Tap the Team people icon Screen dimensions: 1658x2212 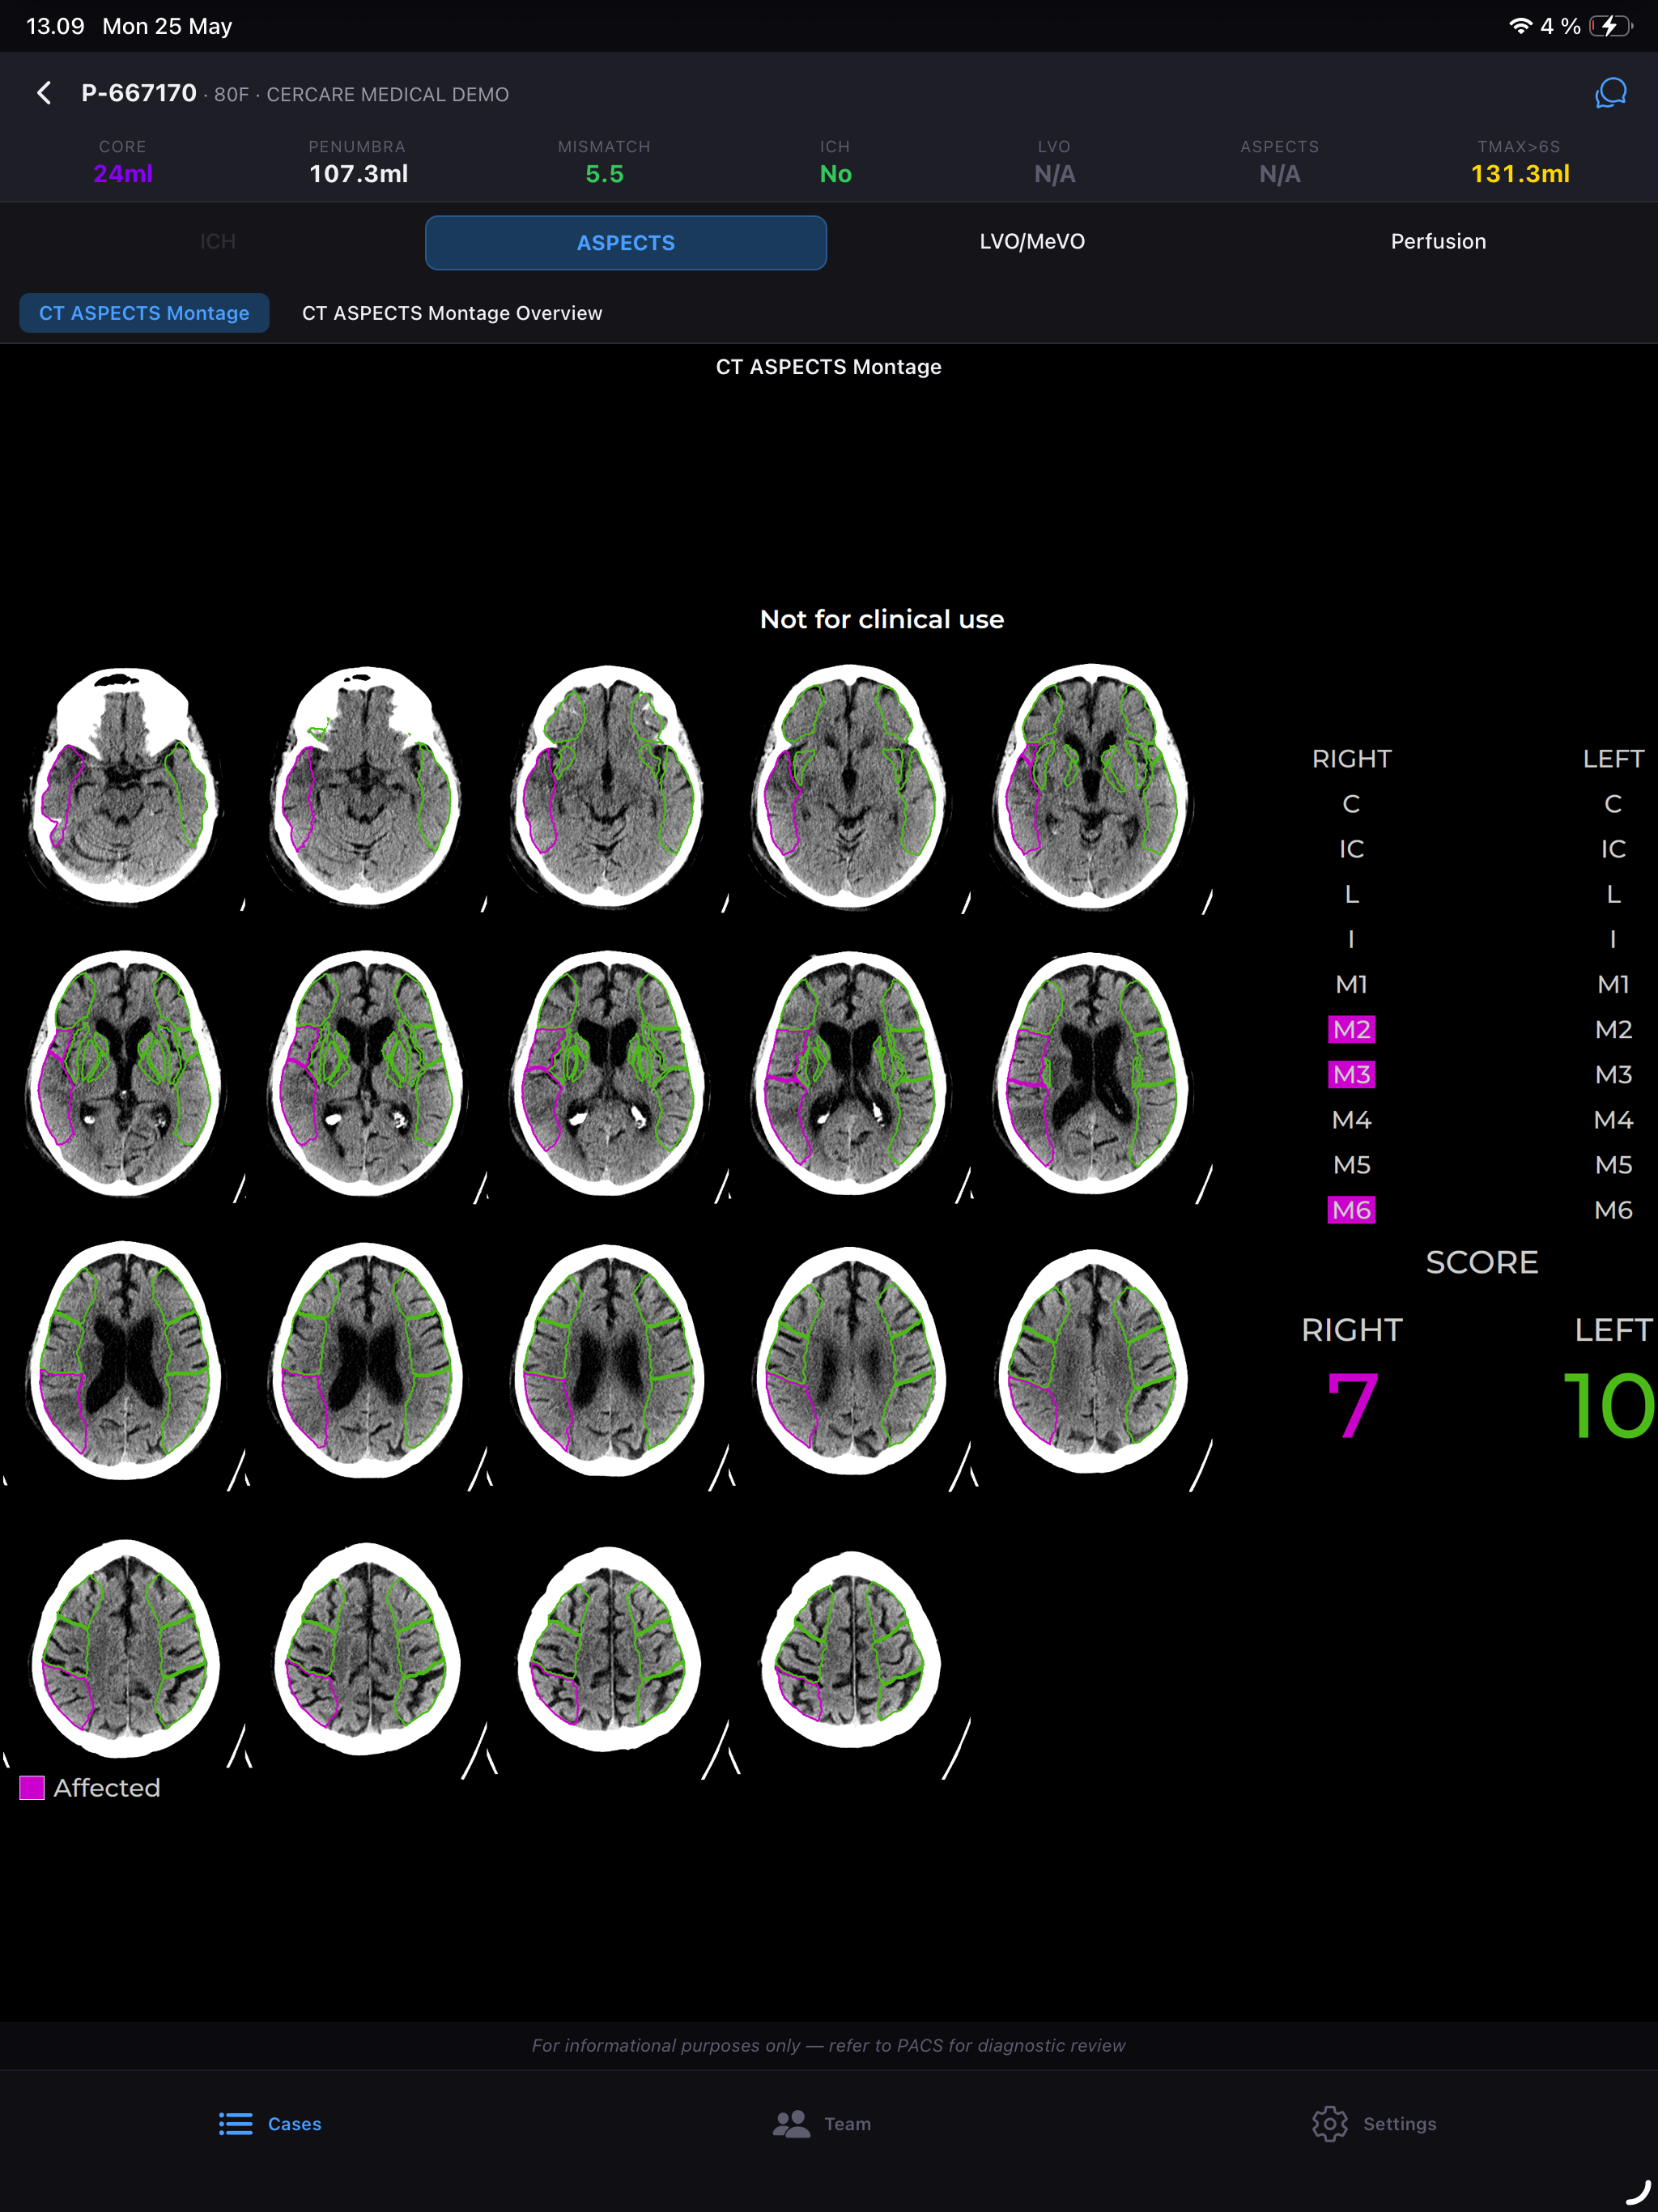[791, 2123]
